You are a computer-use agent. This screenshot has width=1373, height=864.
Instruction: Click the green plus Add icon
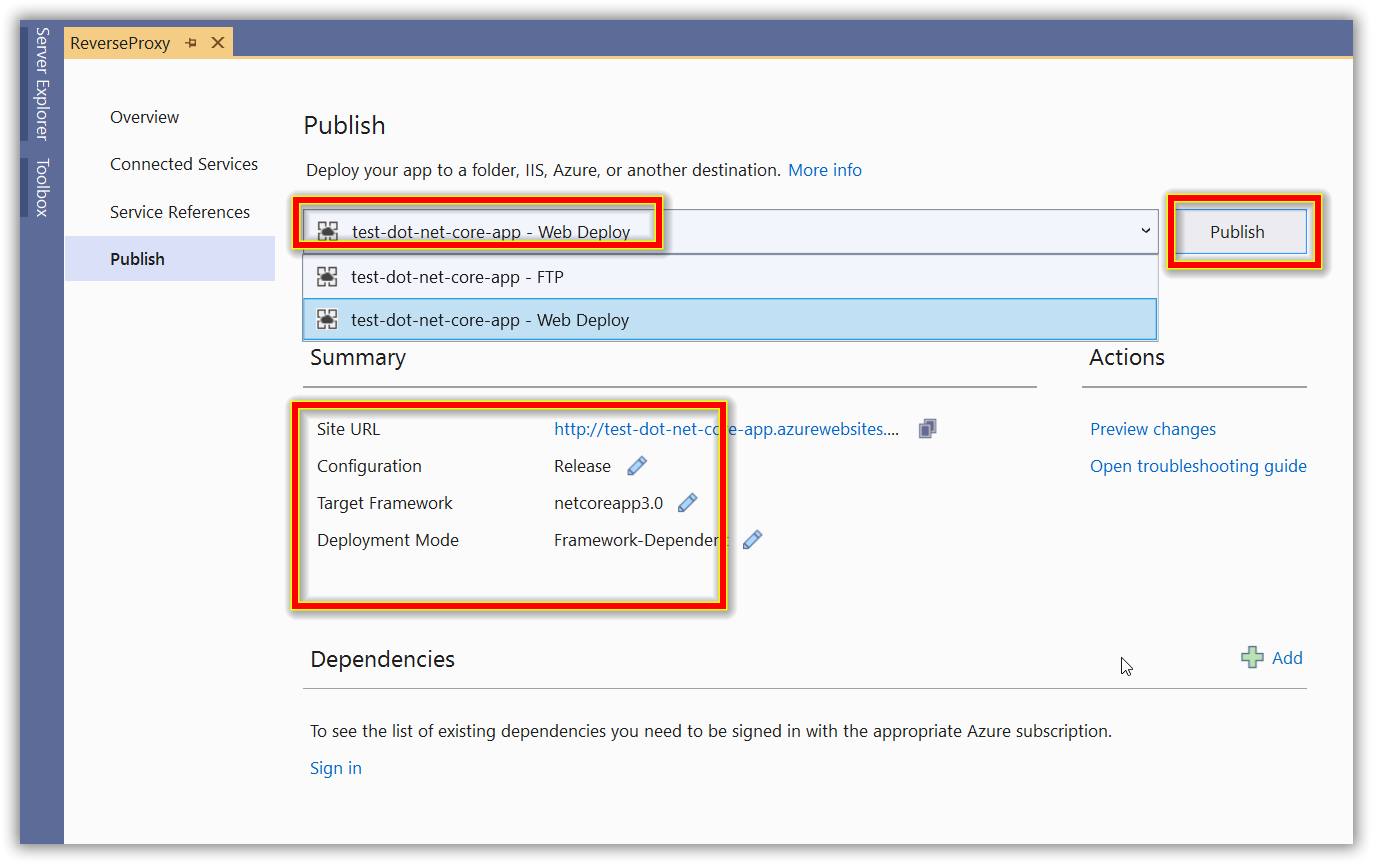[x=1252, y=657]
